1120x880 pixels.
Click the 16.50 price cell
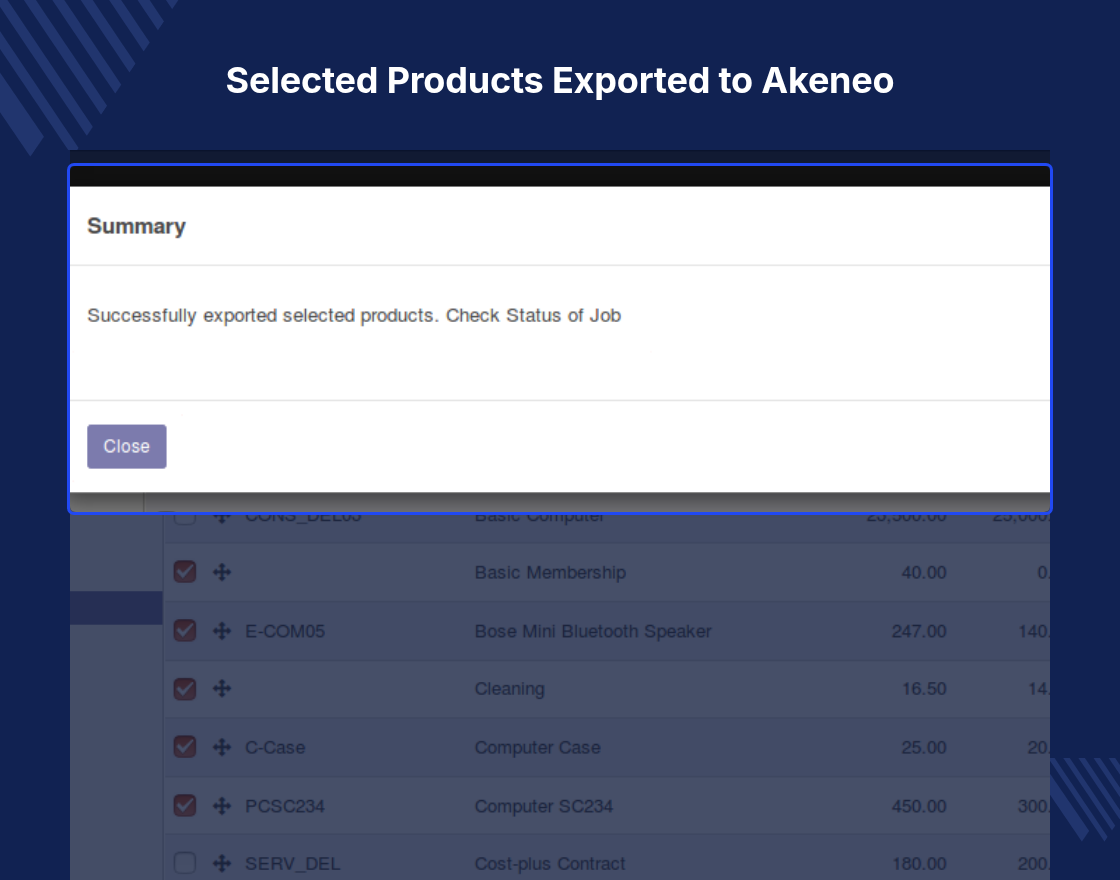pos(924,689)
